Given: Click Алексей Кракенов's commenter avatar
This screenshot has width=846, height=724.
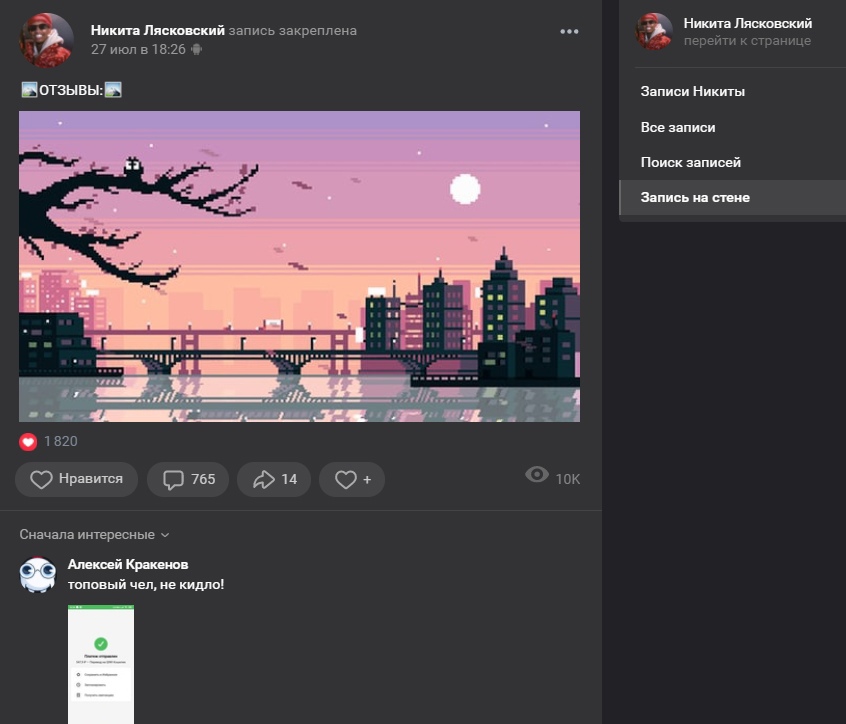Looking at the screenshot, I should [38, 575].
